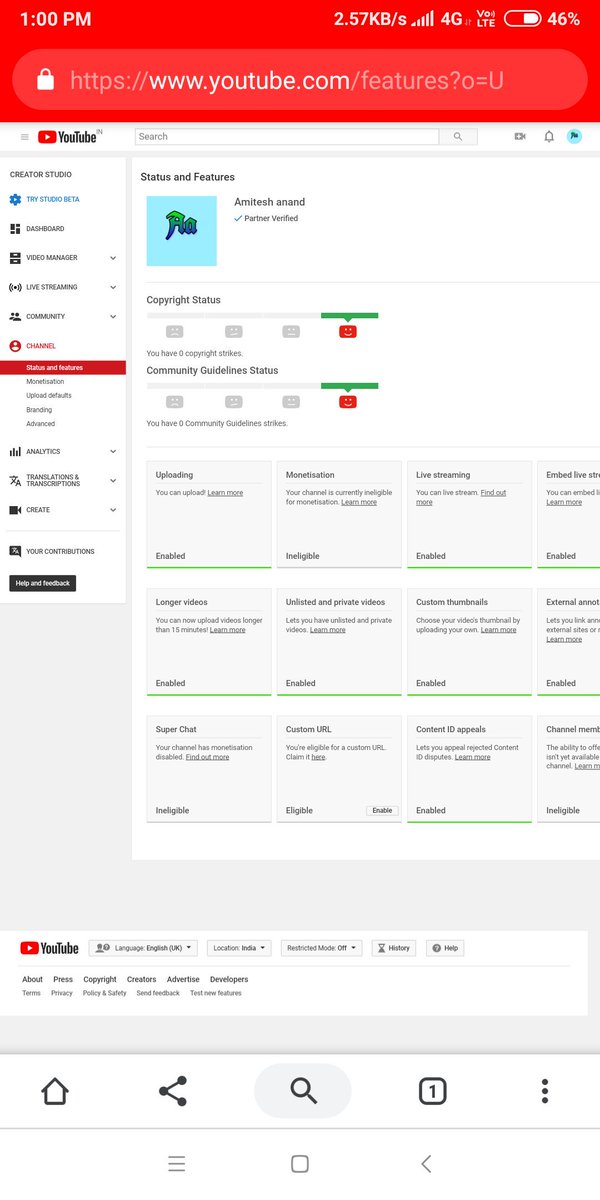Viewport: 600px width, 1200px height.
Task: Click 'here' link in Custom URL card
Action: point(318,757)
